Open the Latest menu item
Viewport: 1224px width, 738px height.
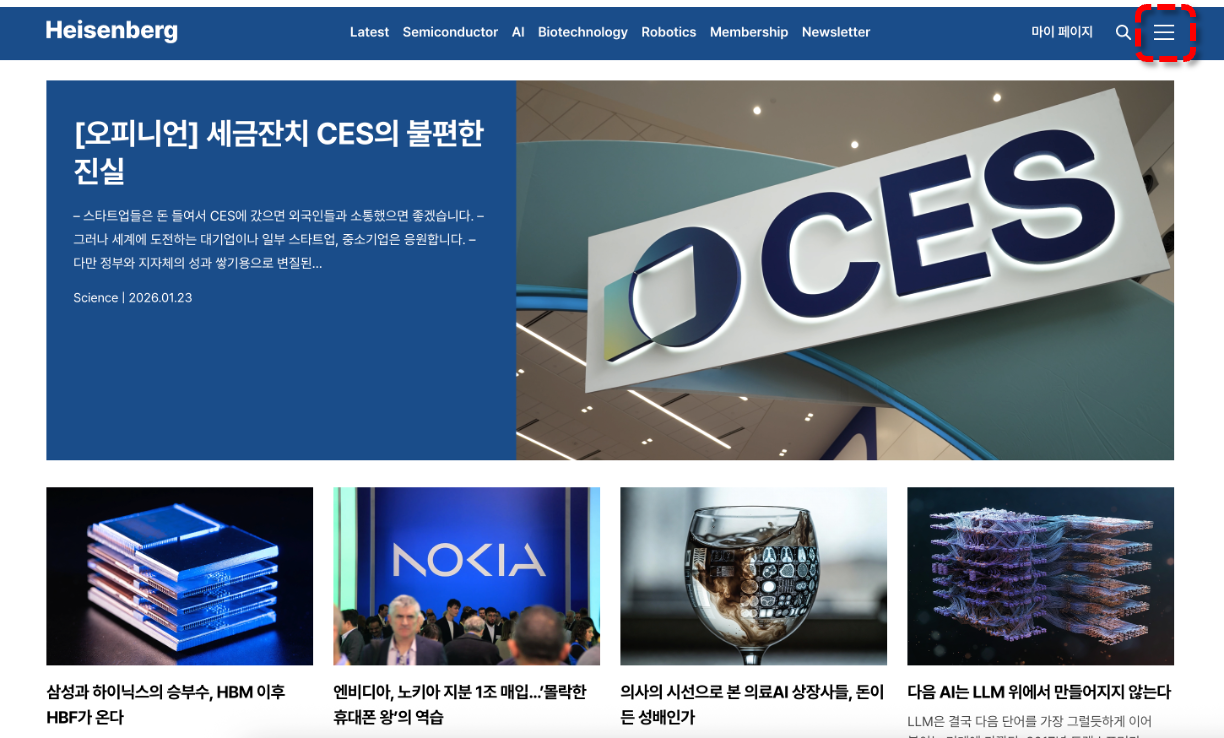coord(369,32)
